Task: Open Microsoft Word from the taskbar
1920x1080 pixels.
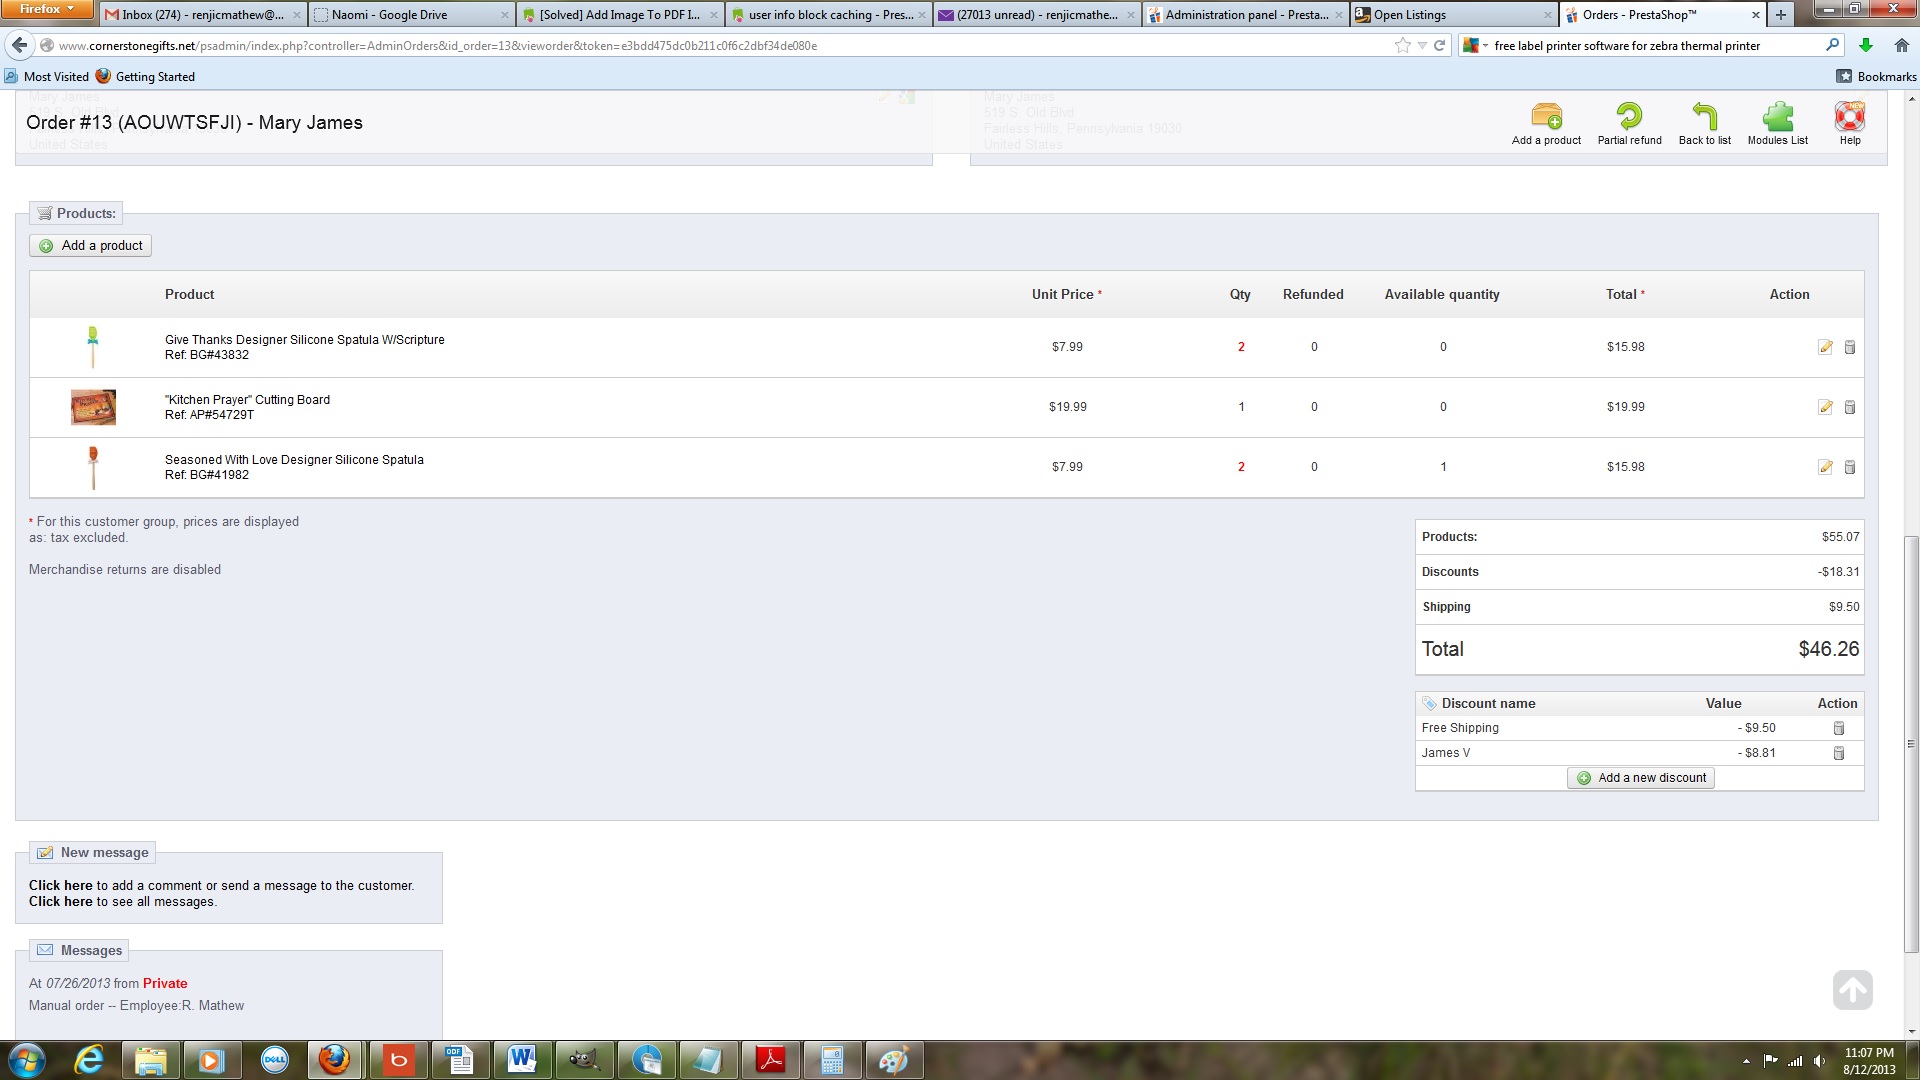Action: coord(521,1059)
